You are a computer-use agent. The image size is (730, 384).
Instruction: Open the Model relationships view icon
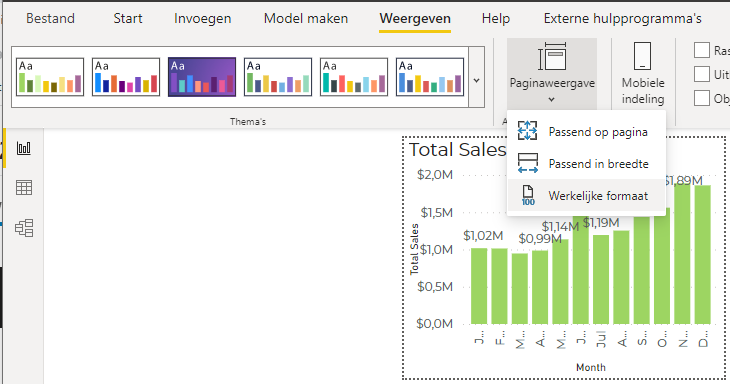24,228
